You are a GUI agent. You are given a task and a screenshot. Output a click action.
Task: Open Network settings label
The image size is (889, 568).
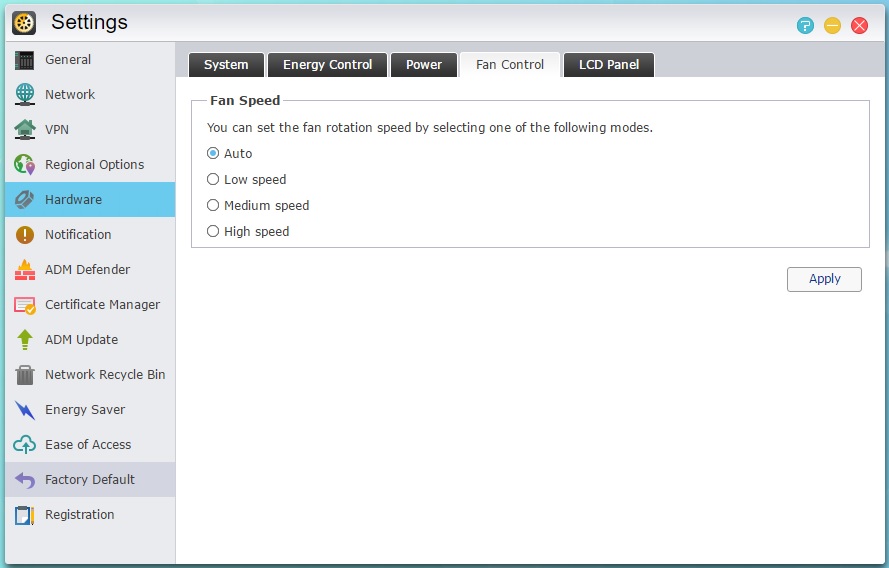[70, 94]
